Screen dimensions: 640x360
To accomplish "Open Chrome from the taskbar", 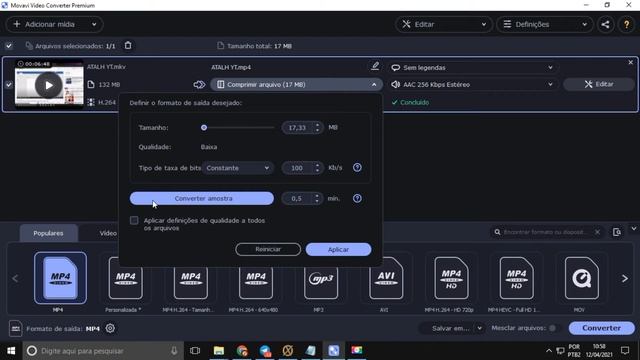I will 242,351.
